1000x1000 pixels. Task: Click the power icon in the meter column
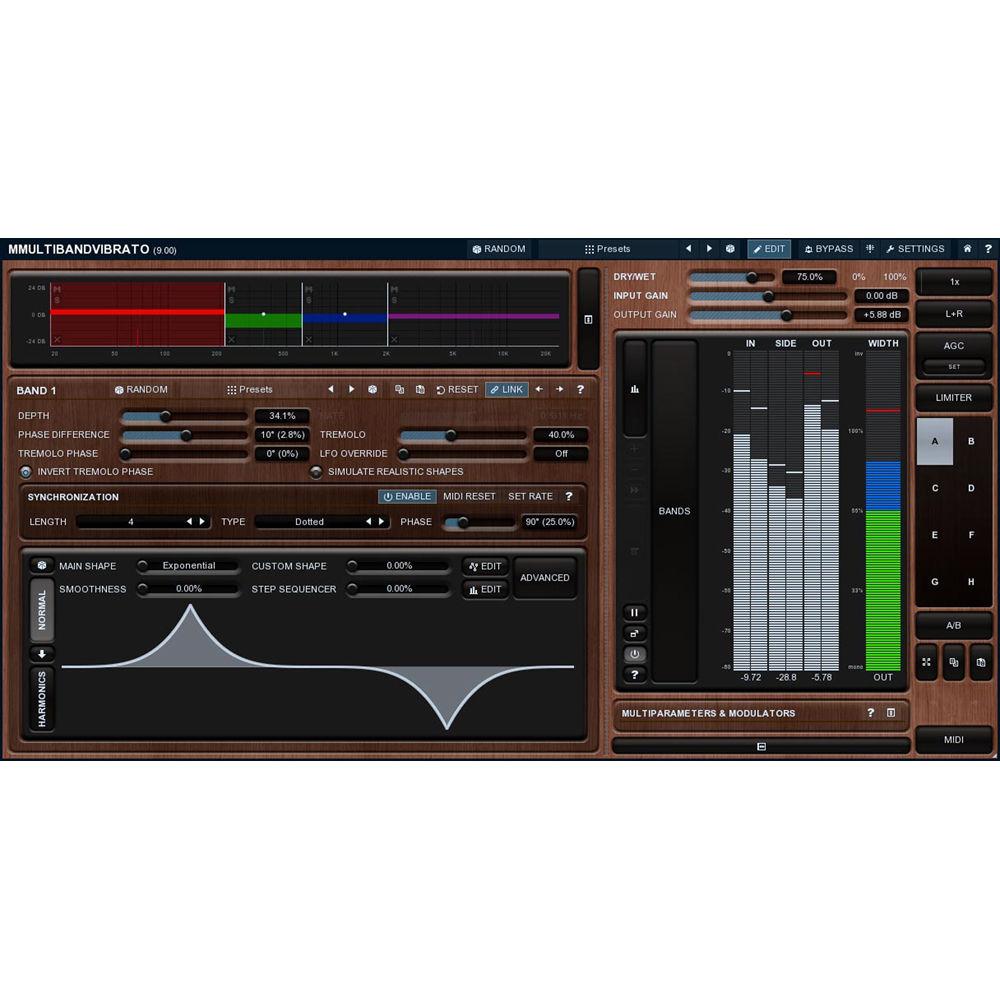[x=635, y=654]
